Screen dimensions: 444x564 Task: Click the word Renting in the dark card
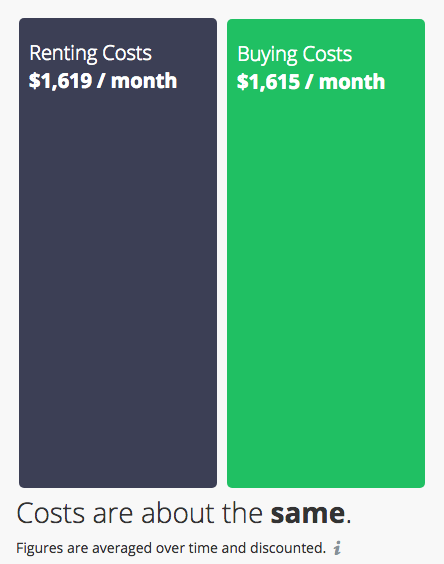[63, 54]
